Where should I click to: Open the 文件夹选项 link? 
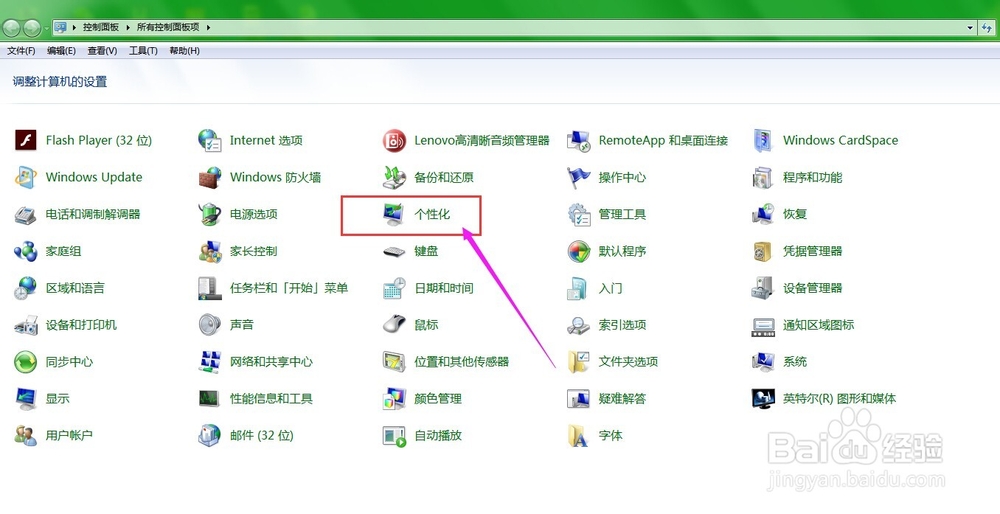pyautogui.click(x=628, y=362)
